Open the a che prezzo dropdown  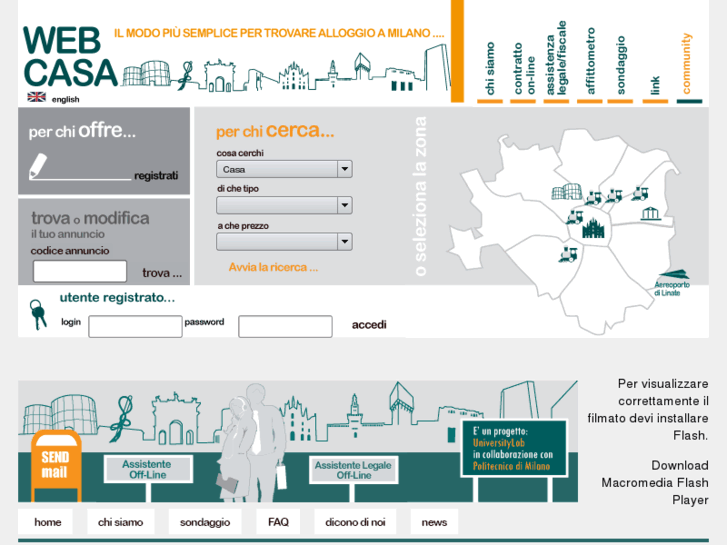coord(284,242)
